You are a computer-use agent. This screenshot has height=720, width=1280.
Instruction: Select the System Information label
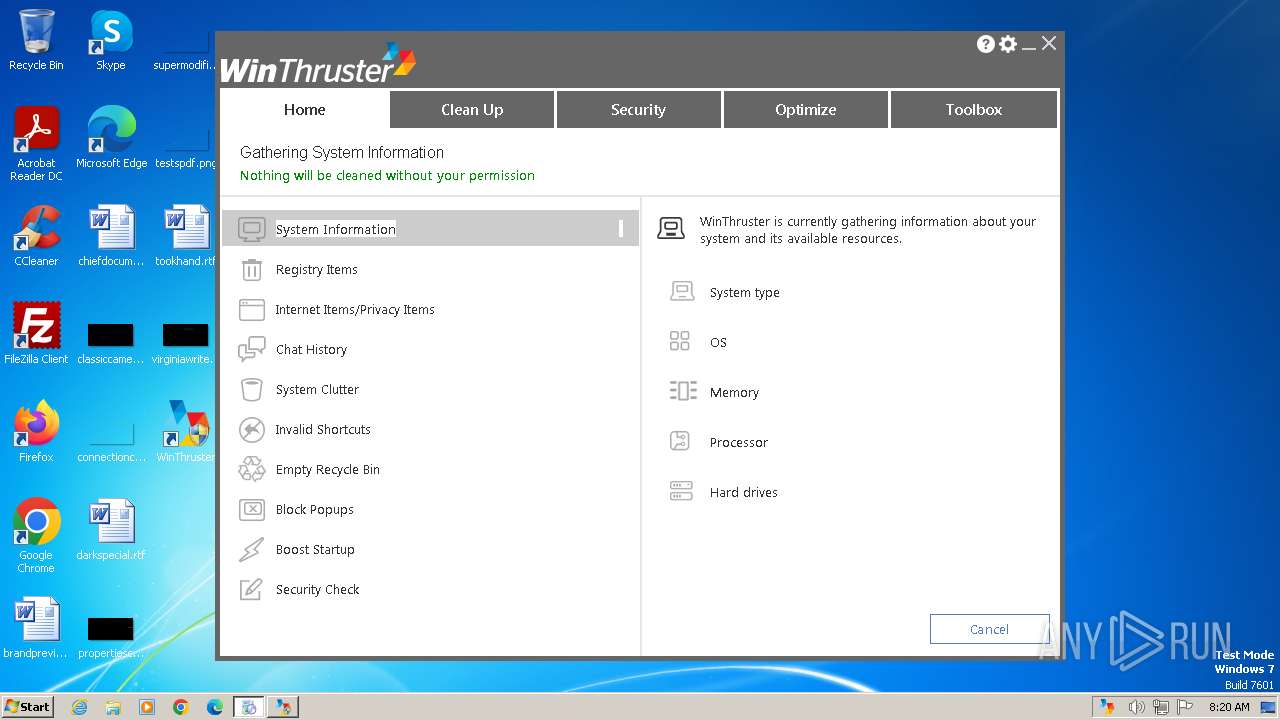[336, 229]
